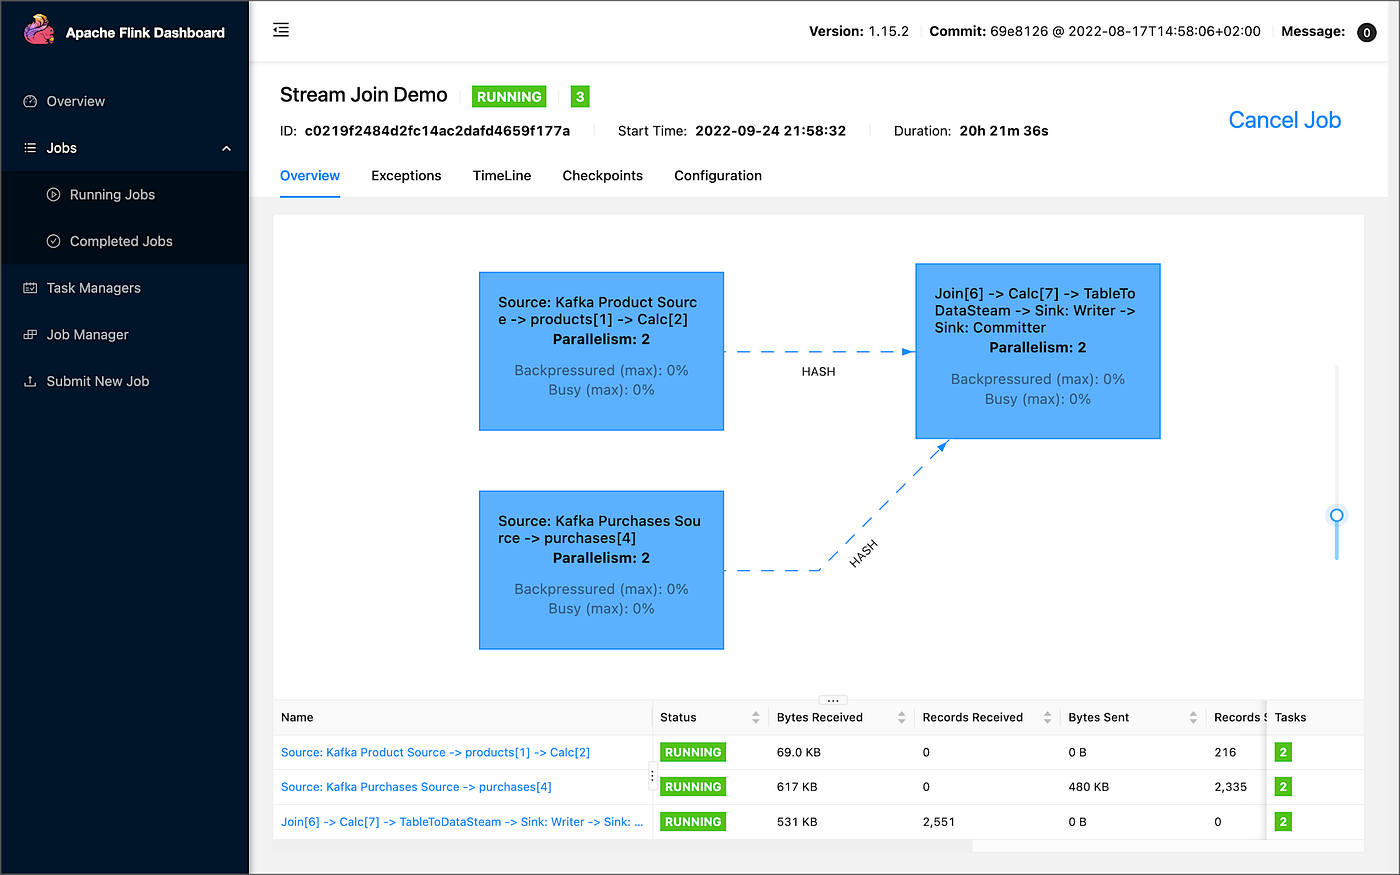Select the Join[6] sink node in graph

point(1038,351)
